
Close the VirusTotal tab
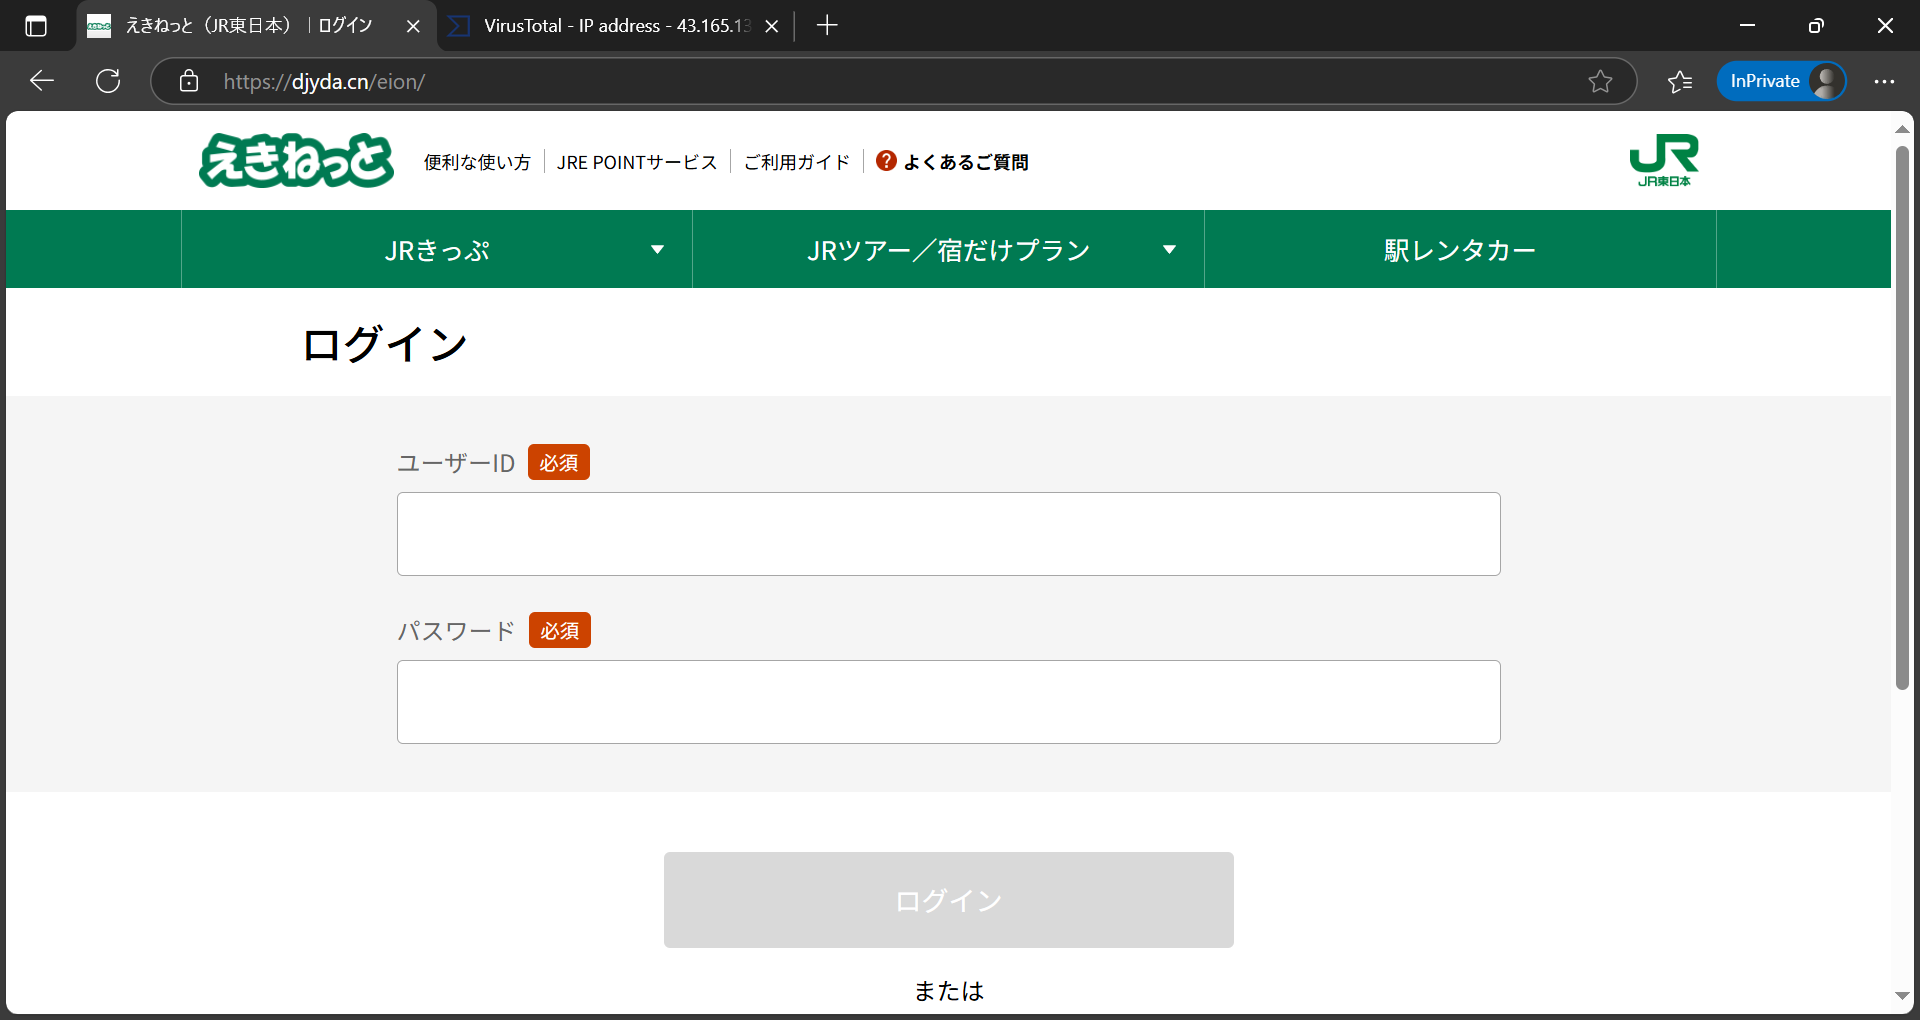click(x=772, y=26)
